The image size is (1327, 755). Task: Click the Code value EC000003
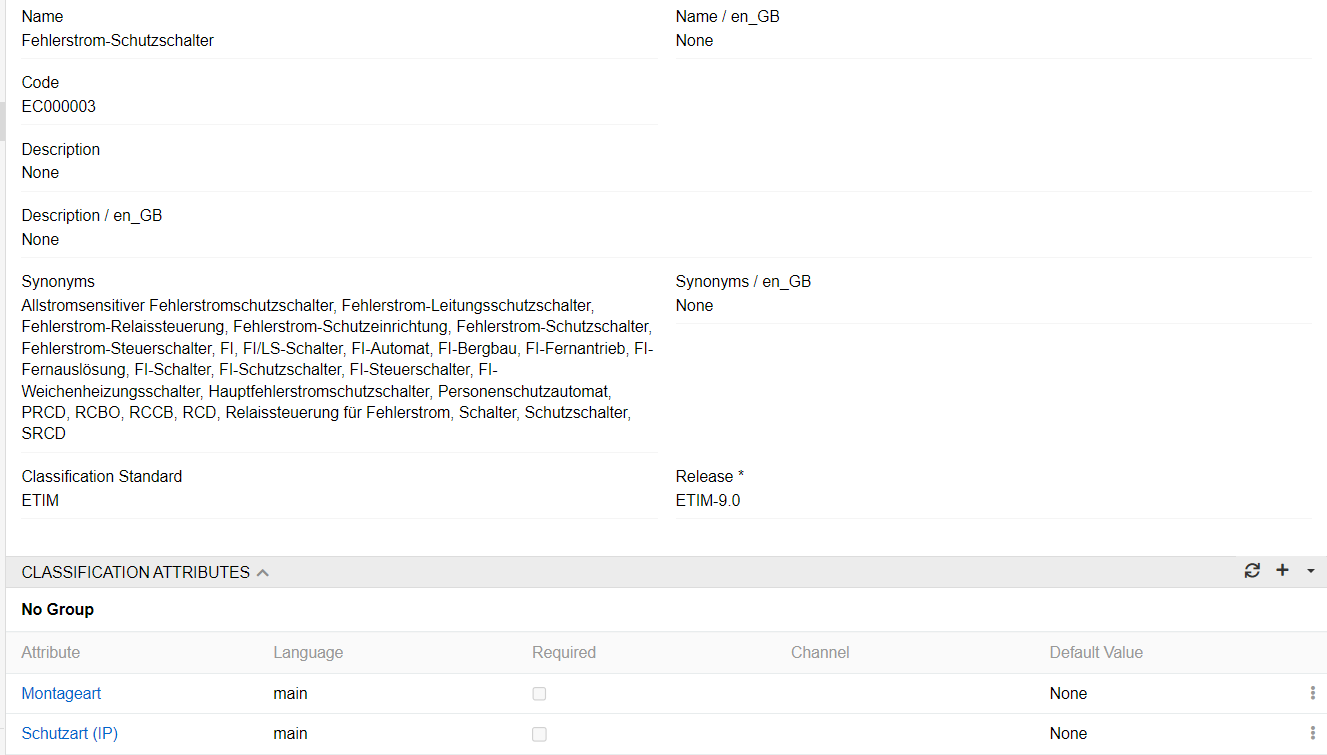point(59,106)
